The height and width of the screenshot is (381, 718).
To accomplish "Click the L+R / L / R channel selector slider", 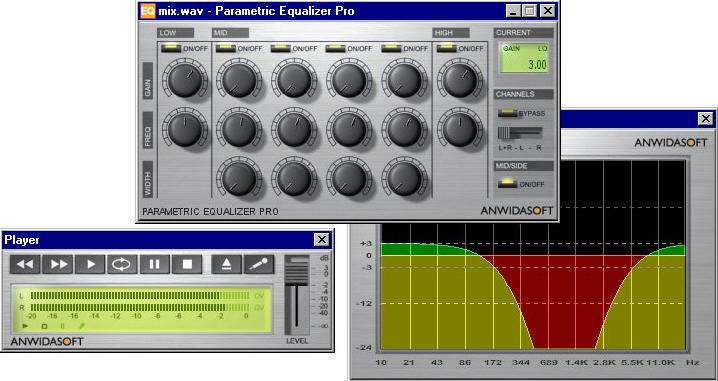I will click(x=520, y=133).
